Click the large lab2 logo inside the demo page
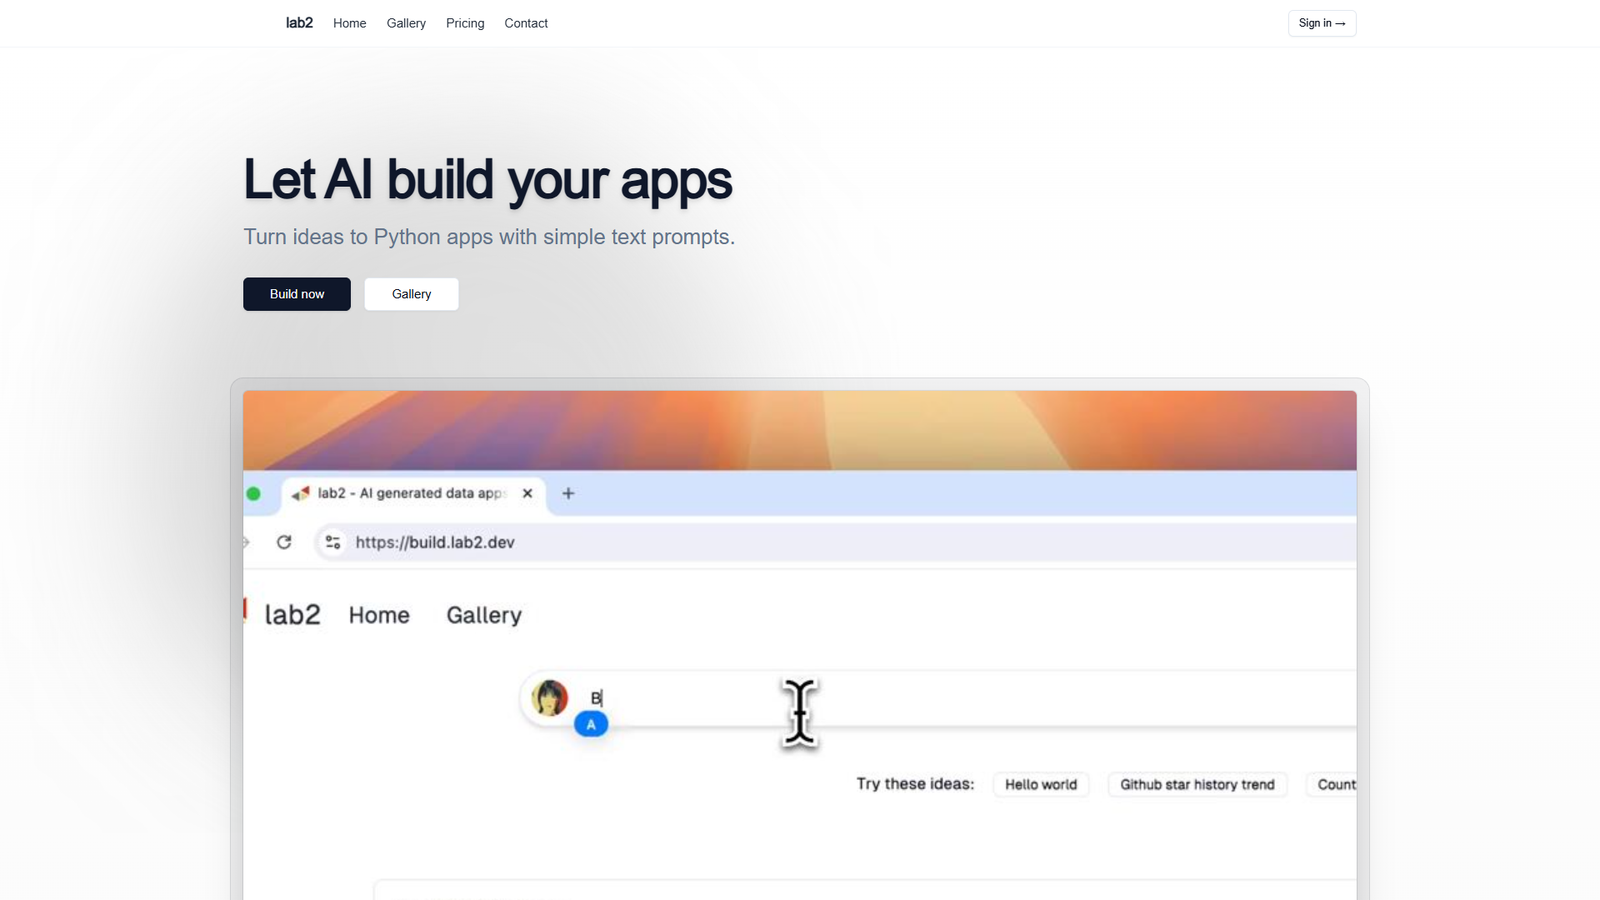The height and width of the screenshot is (900, 1600). pyautogui.click(x=292, y=615)
